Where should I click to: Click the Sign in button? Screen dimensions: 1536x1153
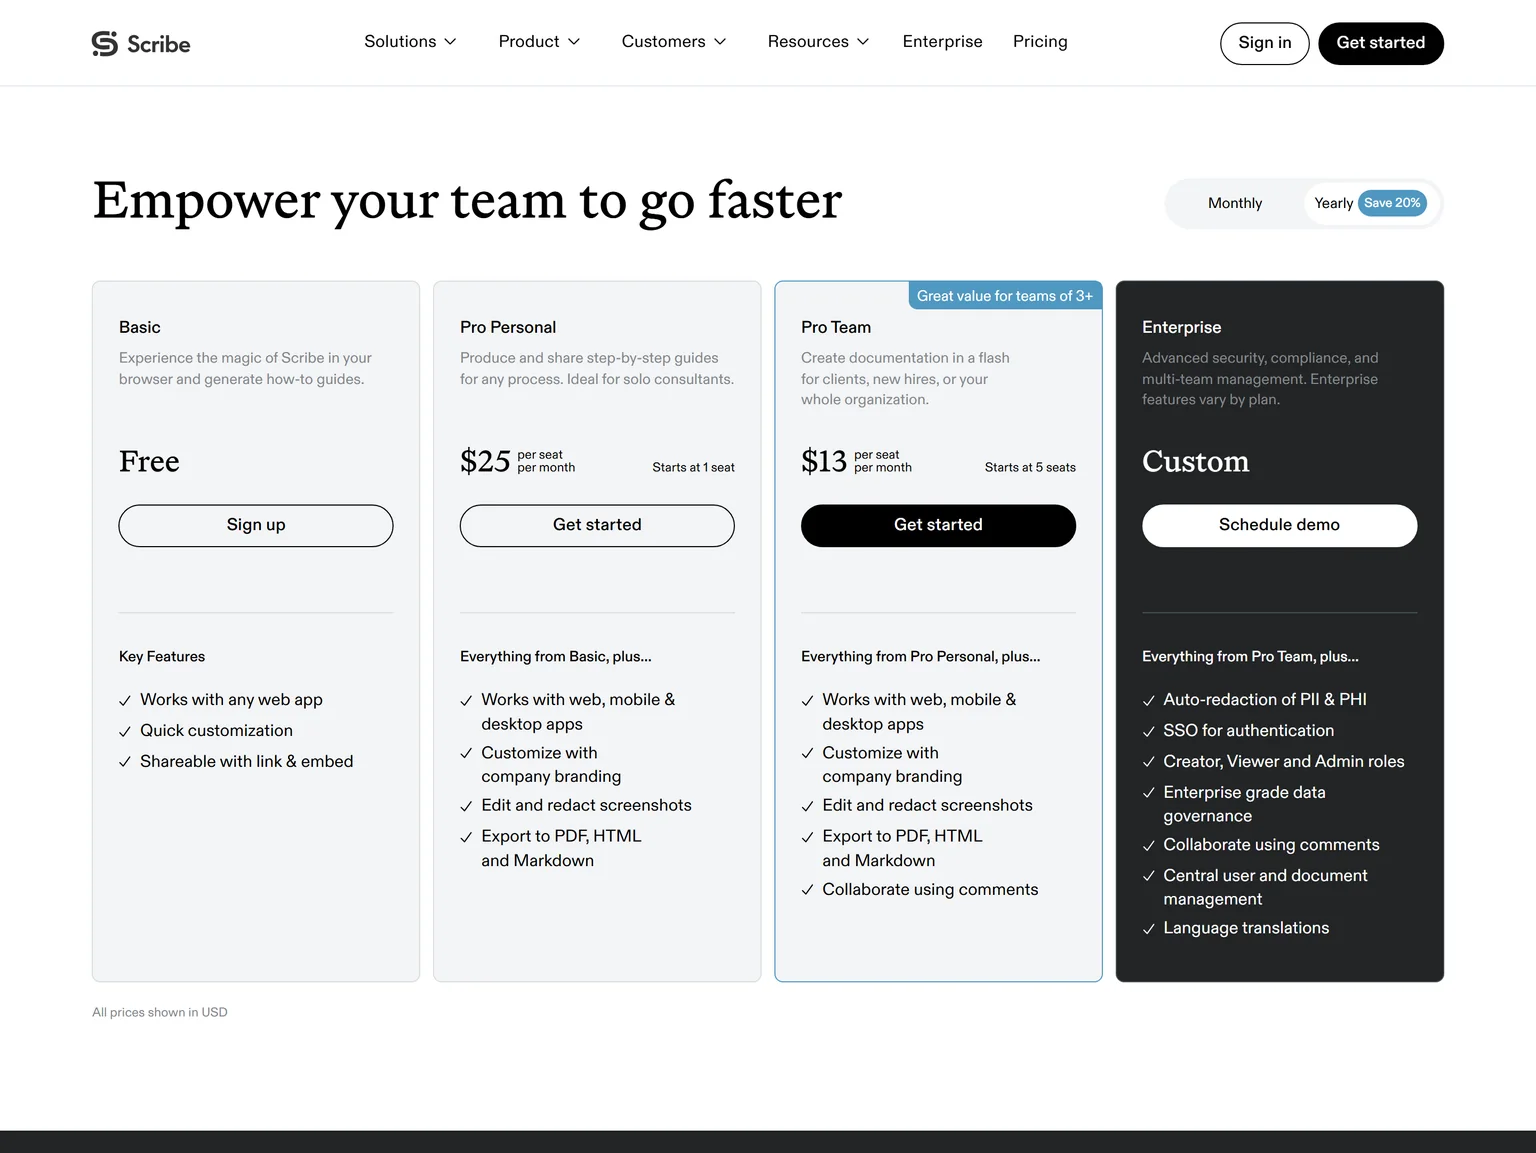pos(1264,43)
